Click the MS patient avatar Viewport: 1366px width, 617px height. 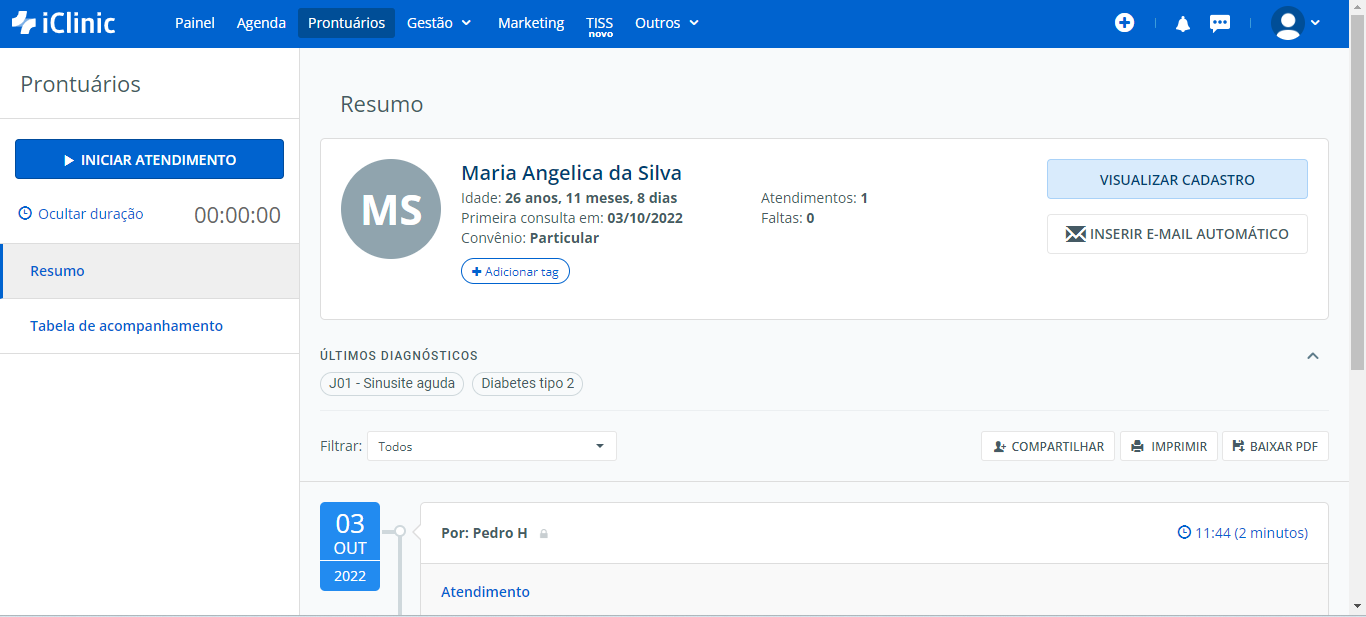[390, 209]
